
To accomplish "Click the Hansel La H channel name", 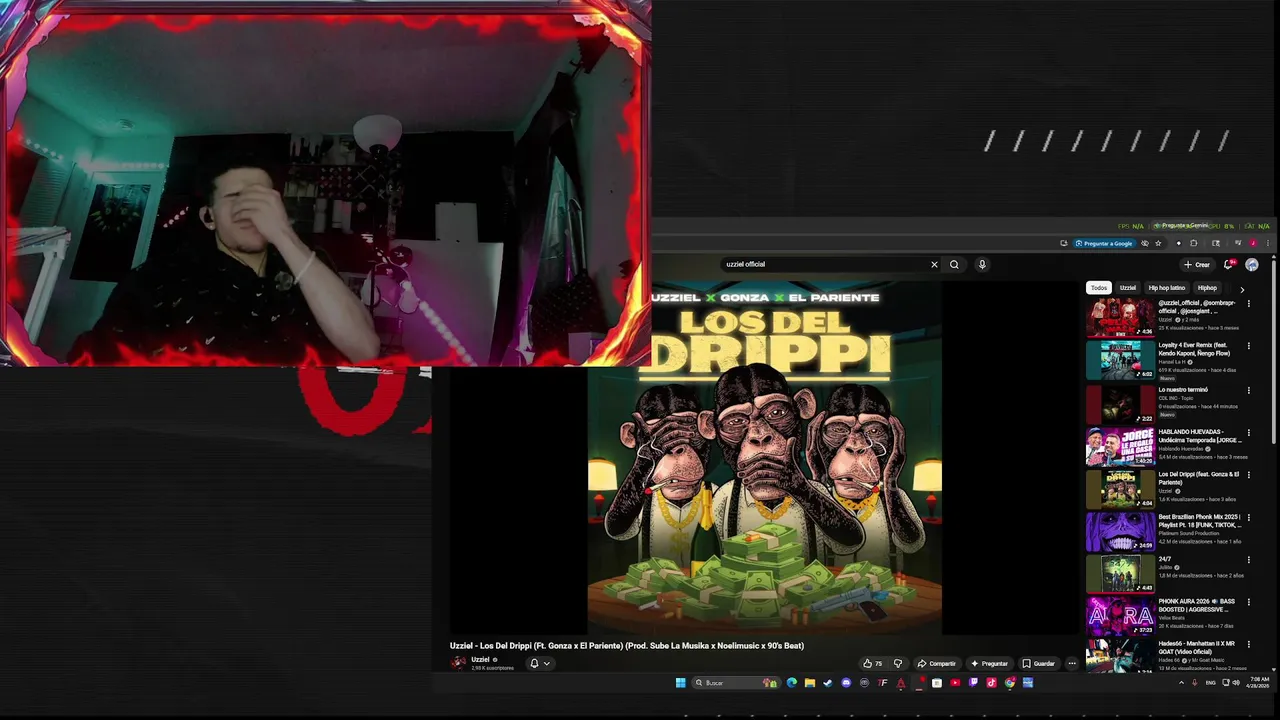I will click(1172, 362).
